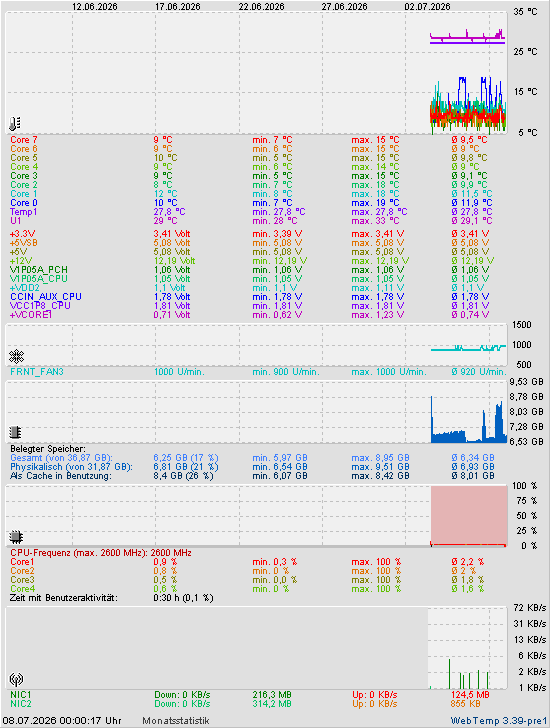Click the CPU-Frequenz text line
The image size is (550, 728).
click(101, 553)
